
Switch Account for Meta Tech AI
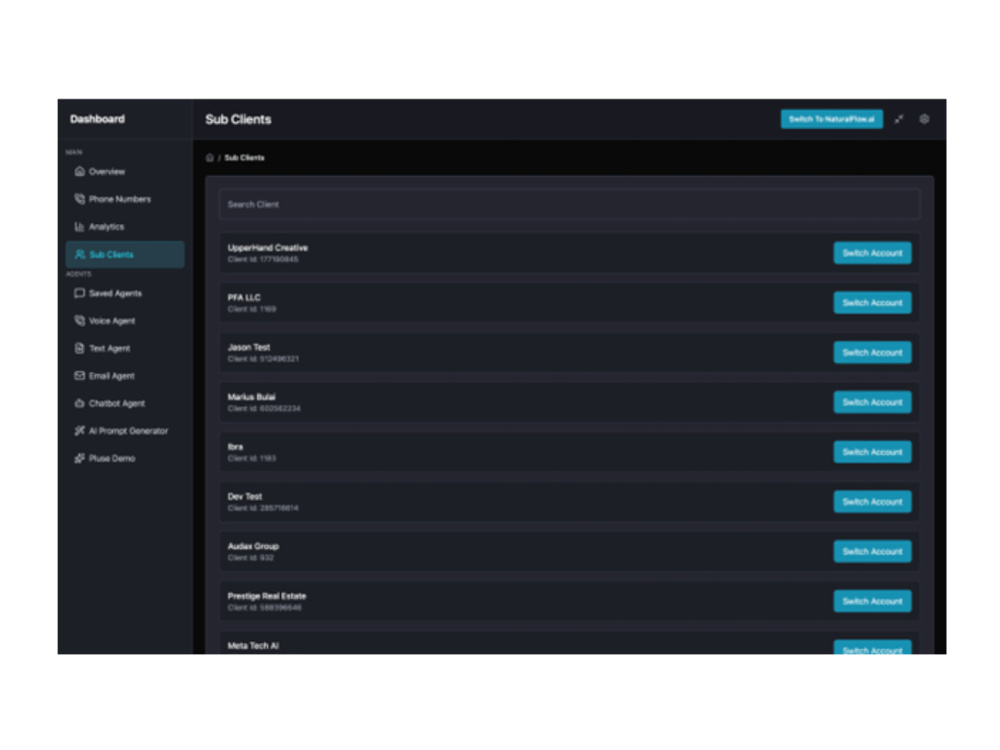click(x=872, y=647)
